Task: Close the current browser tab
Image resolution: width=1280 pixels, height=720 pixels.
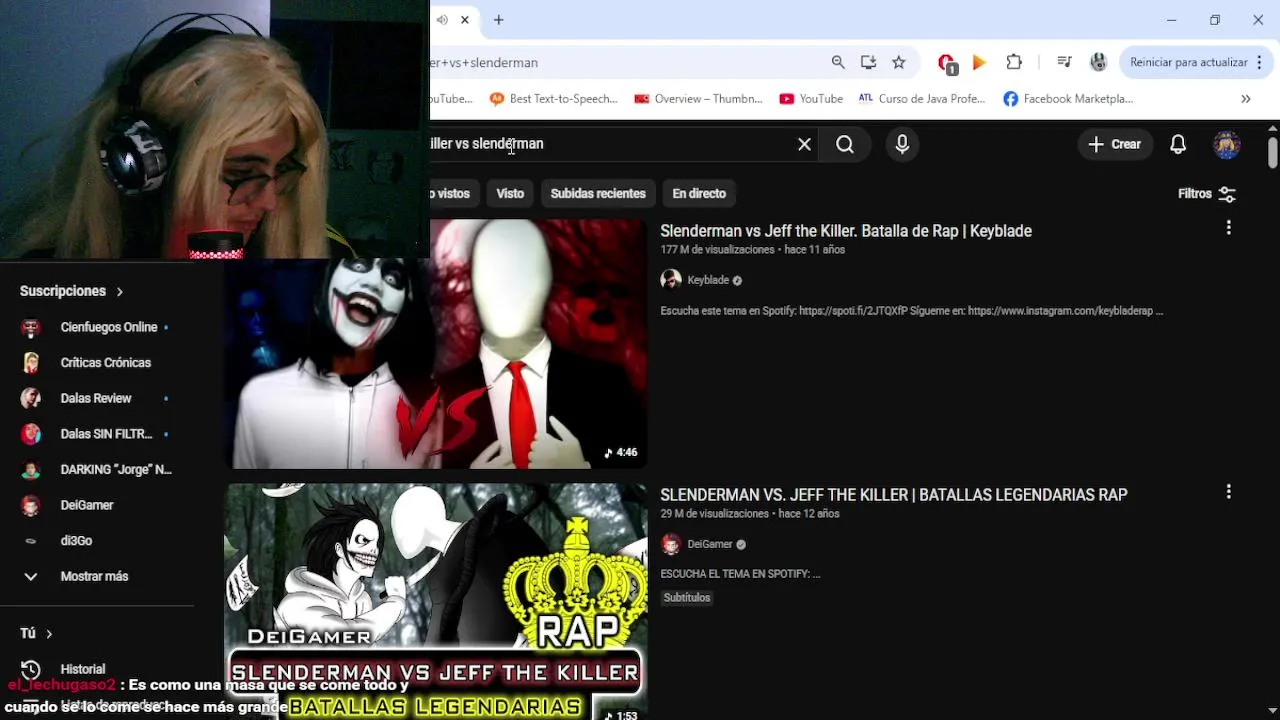Action: pyautogui.click(x=465, y=20)
